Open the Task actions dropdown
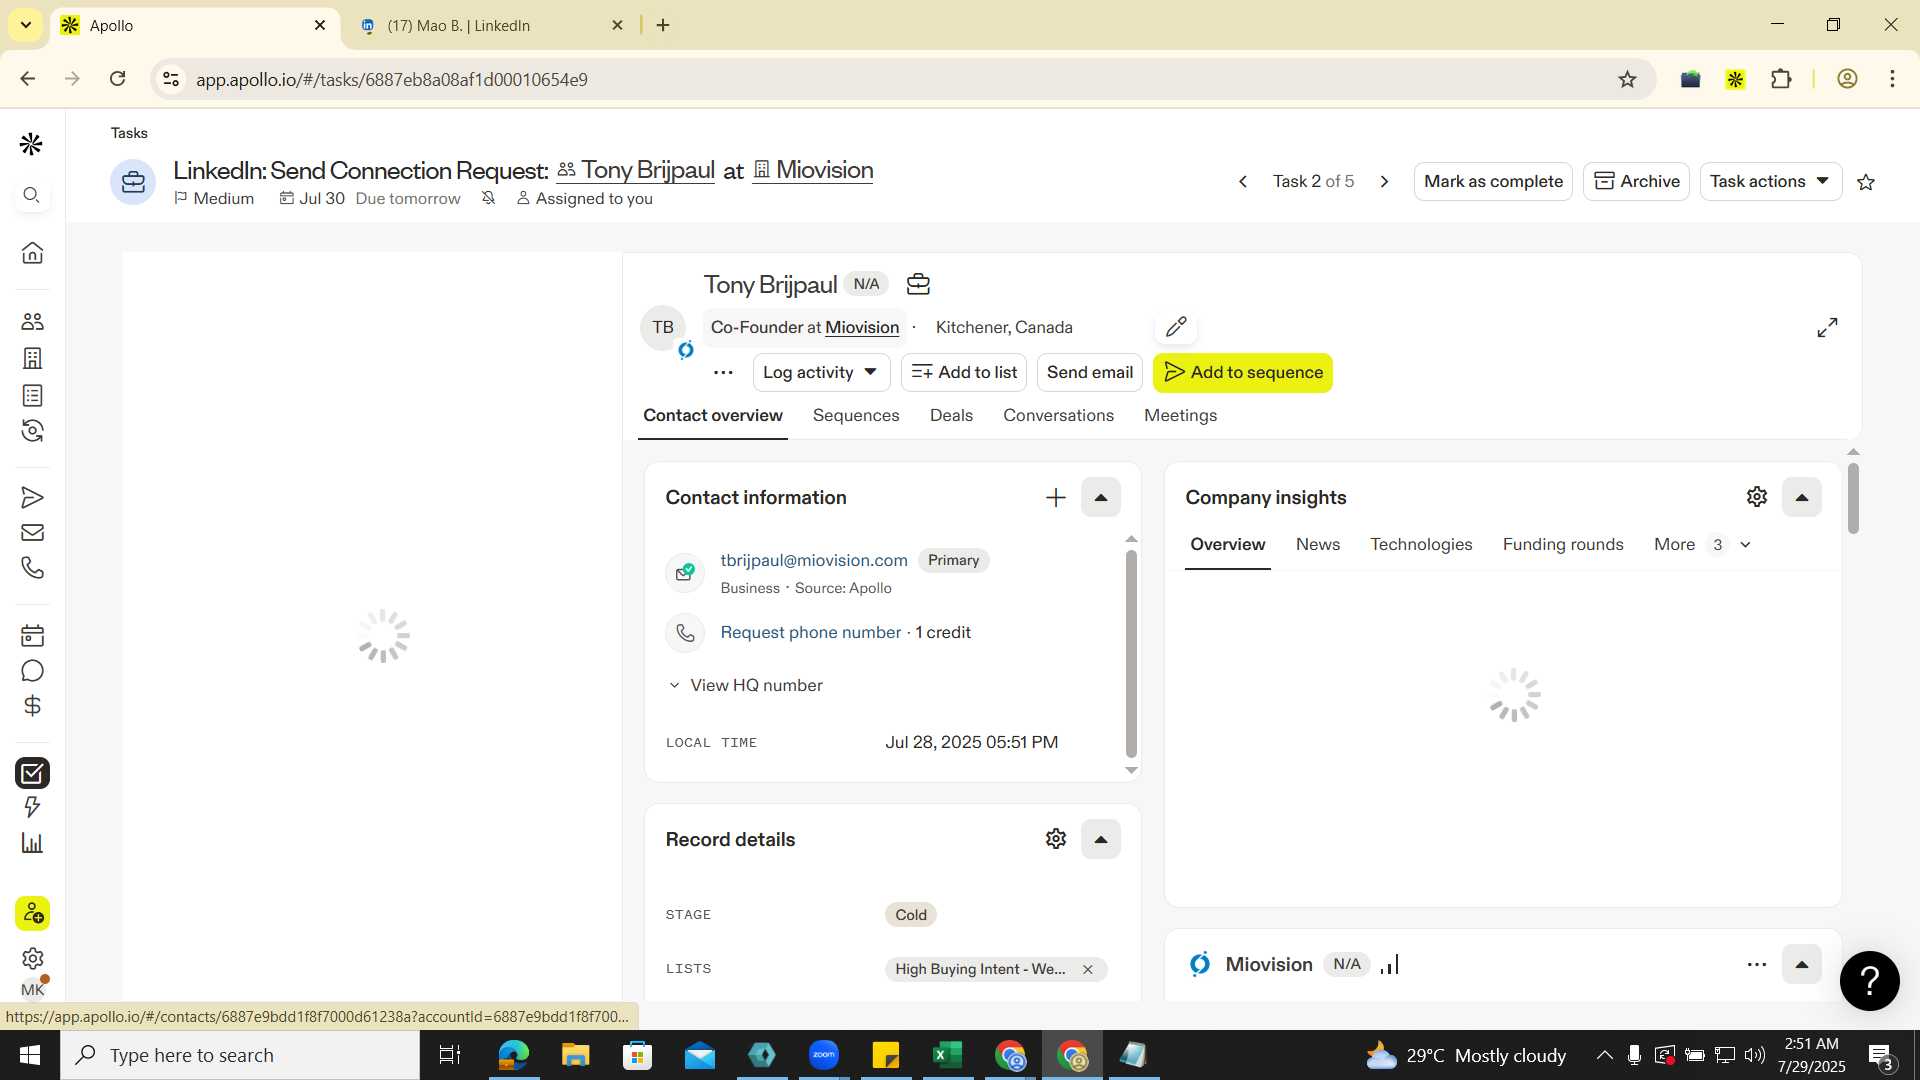1920x1080 pixels. point(1770,181)
